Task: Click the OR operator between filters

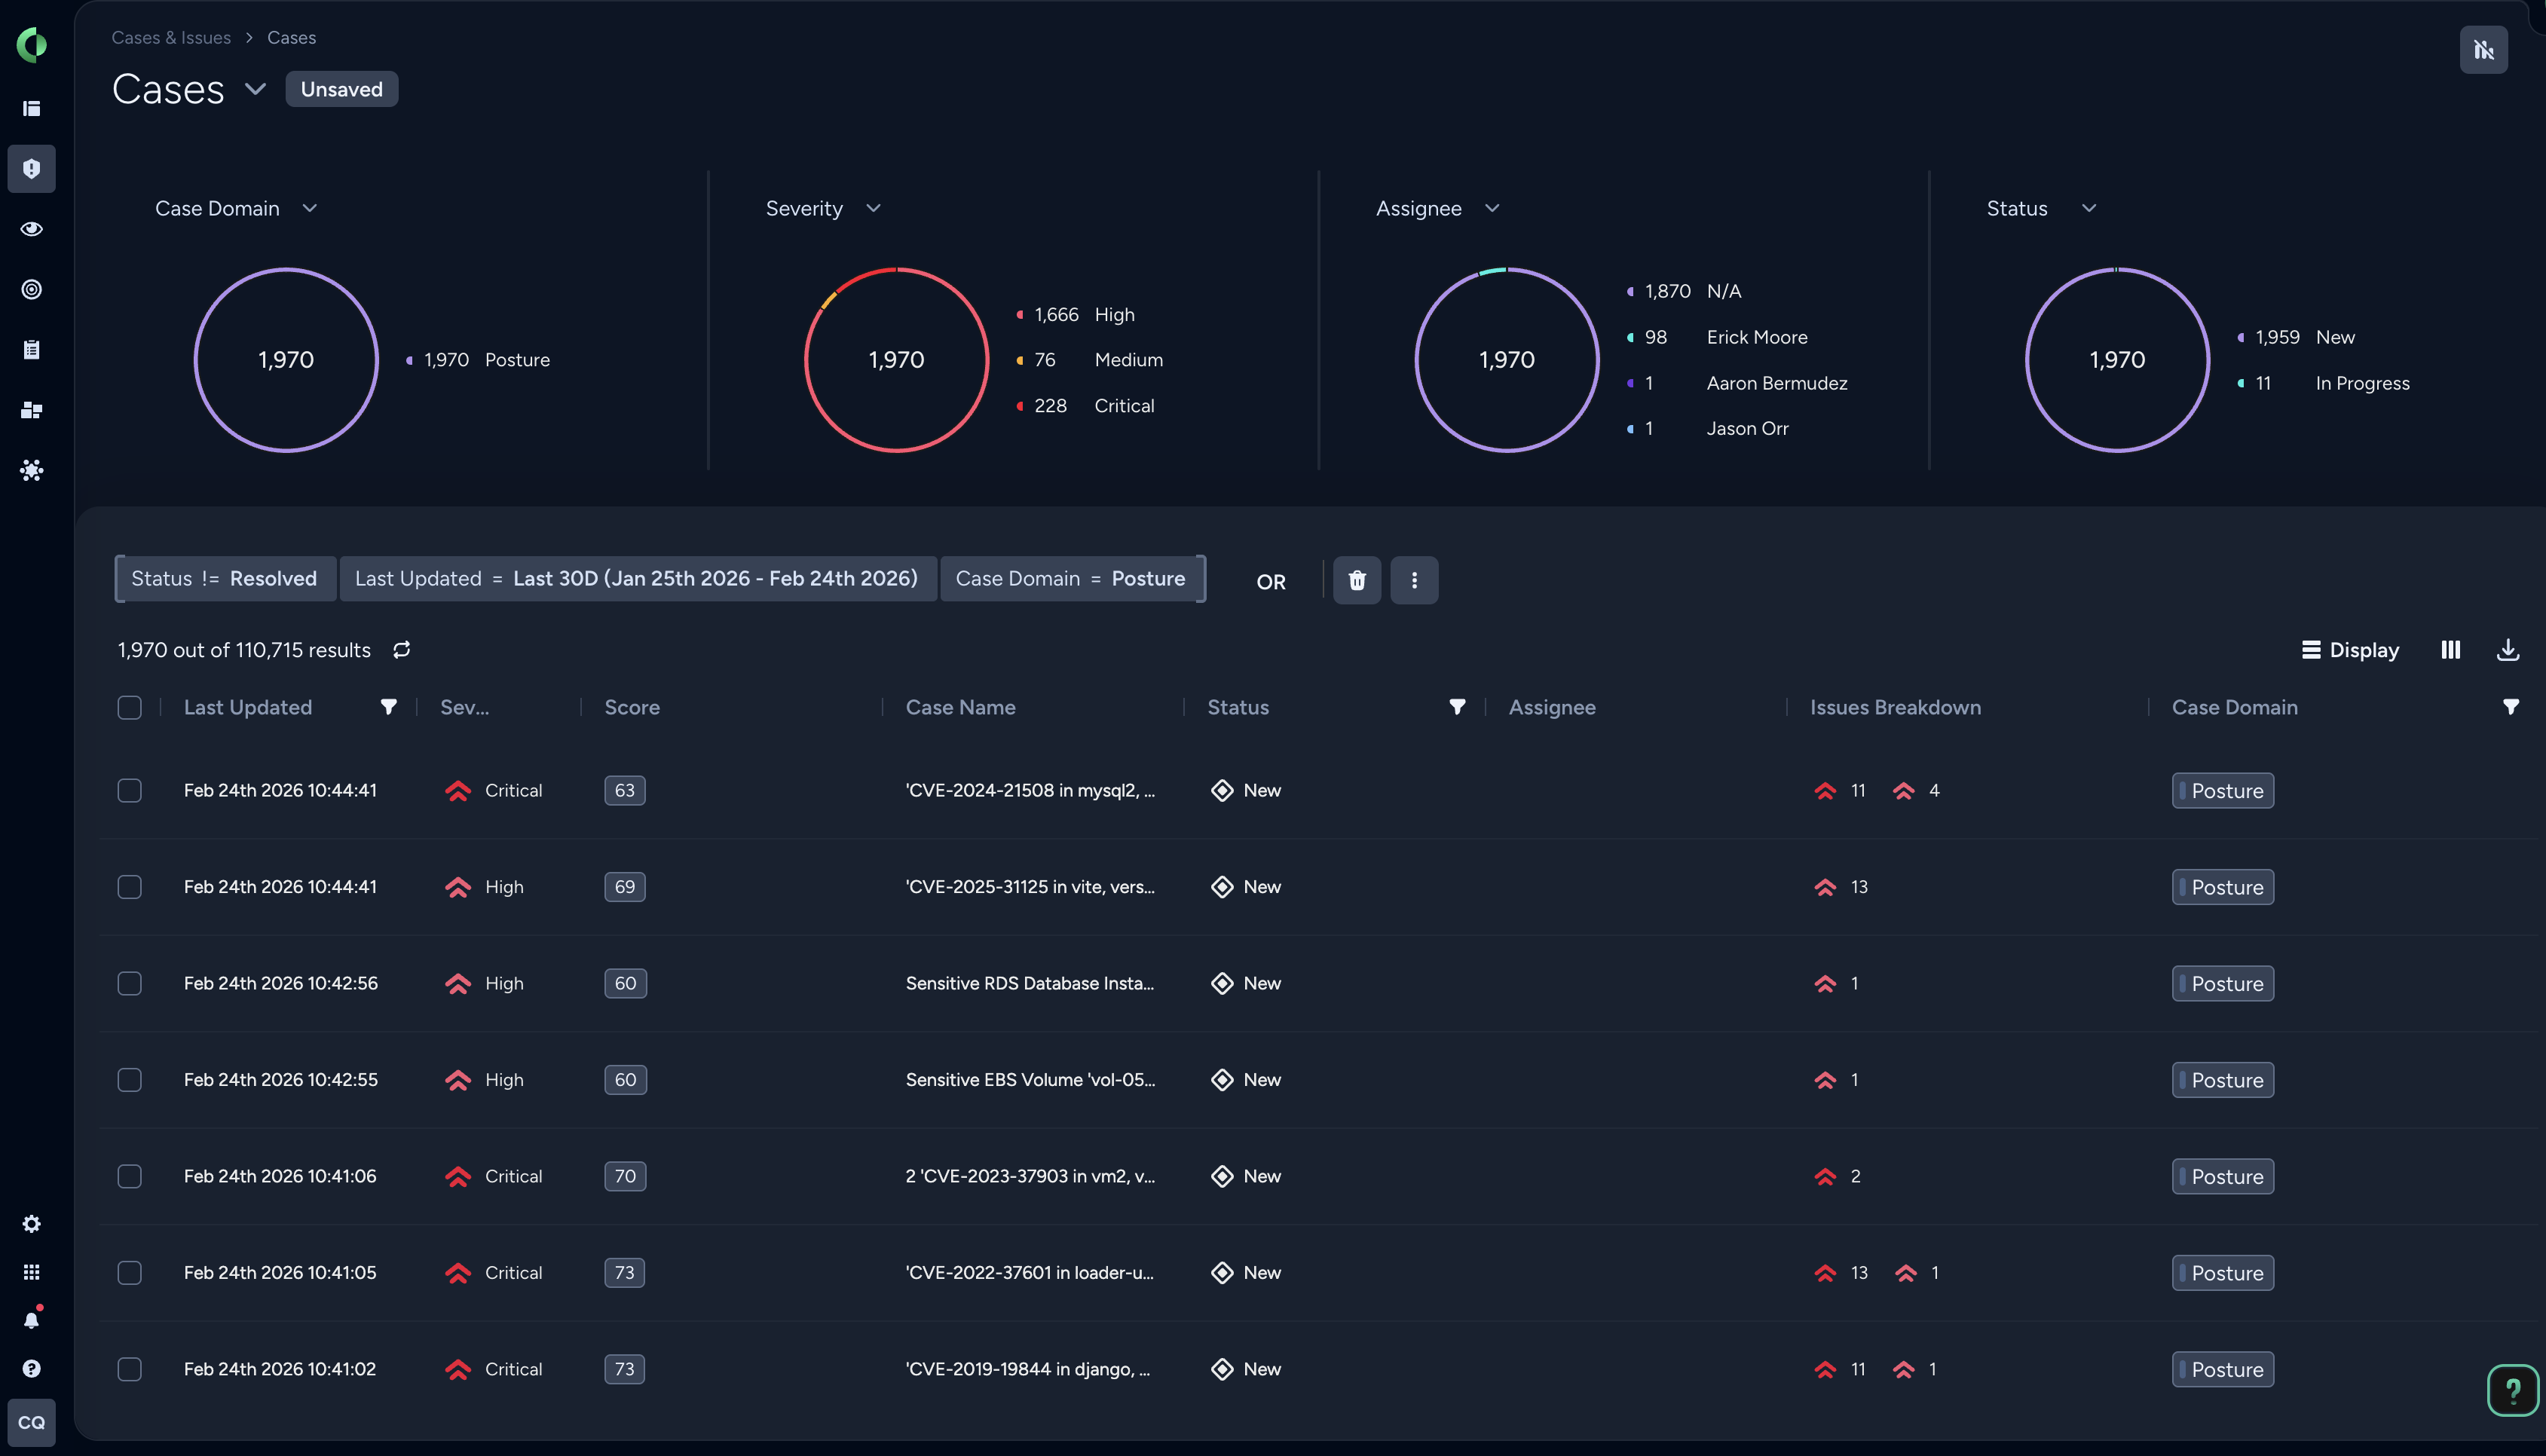Action: 1271,581
